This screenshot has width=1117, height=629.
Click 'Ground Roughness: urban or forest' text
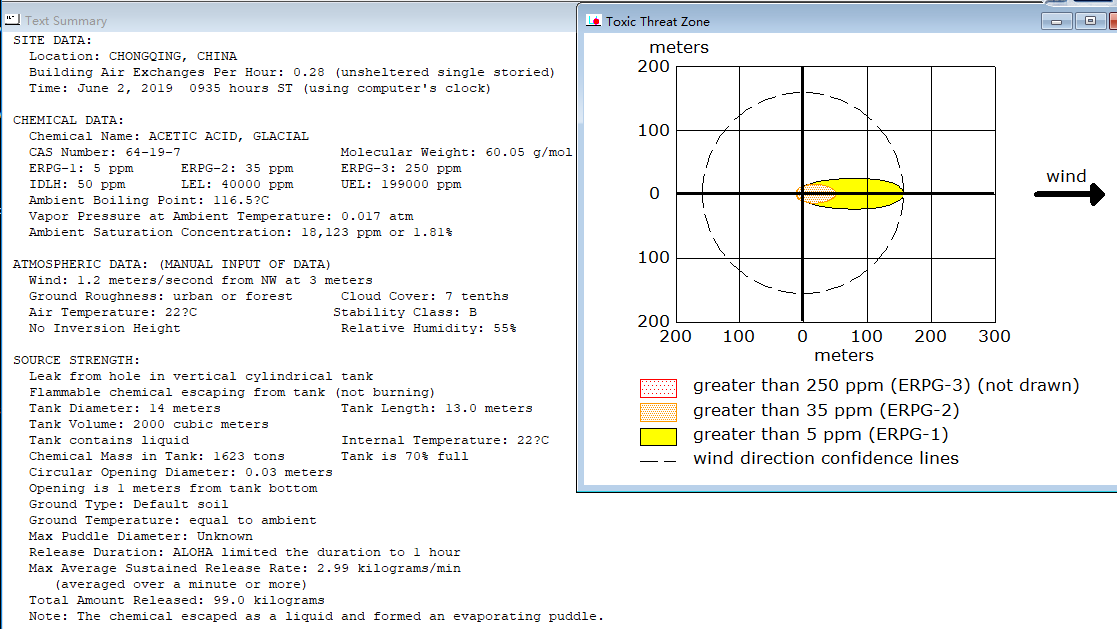(160, 296)
